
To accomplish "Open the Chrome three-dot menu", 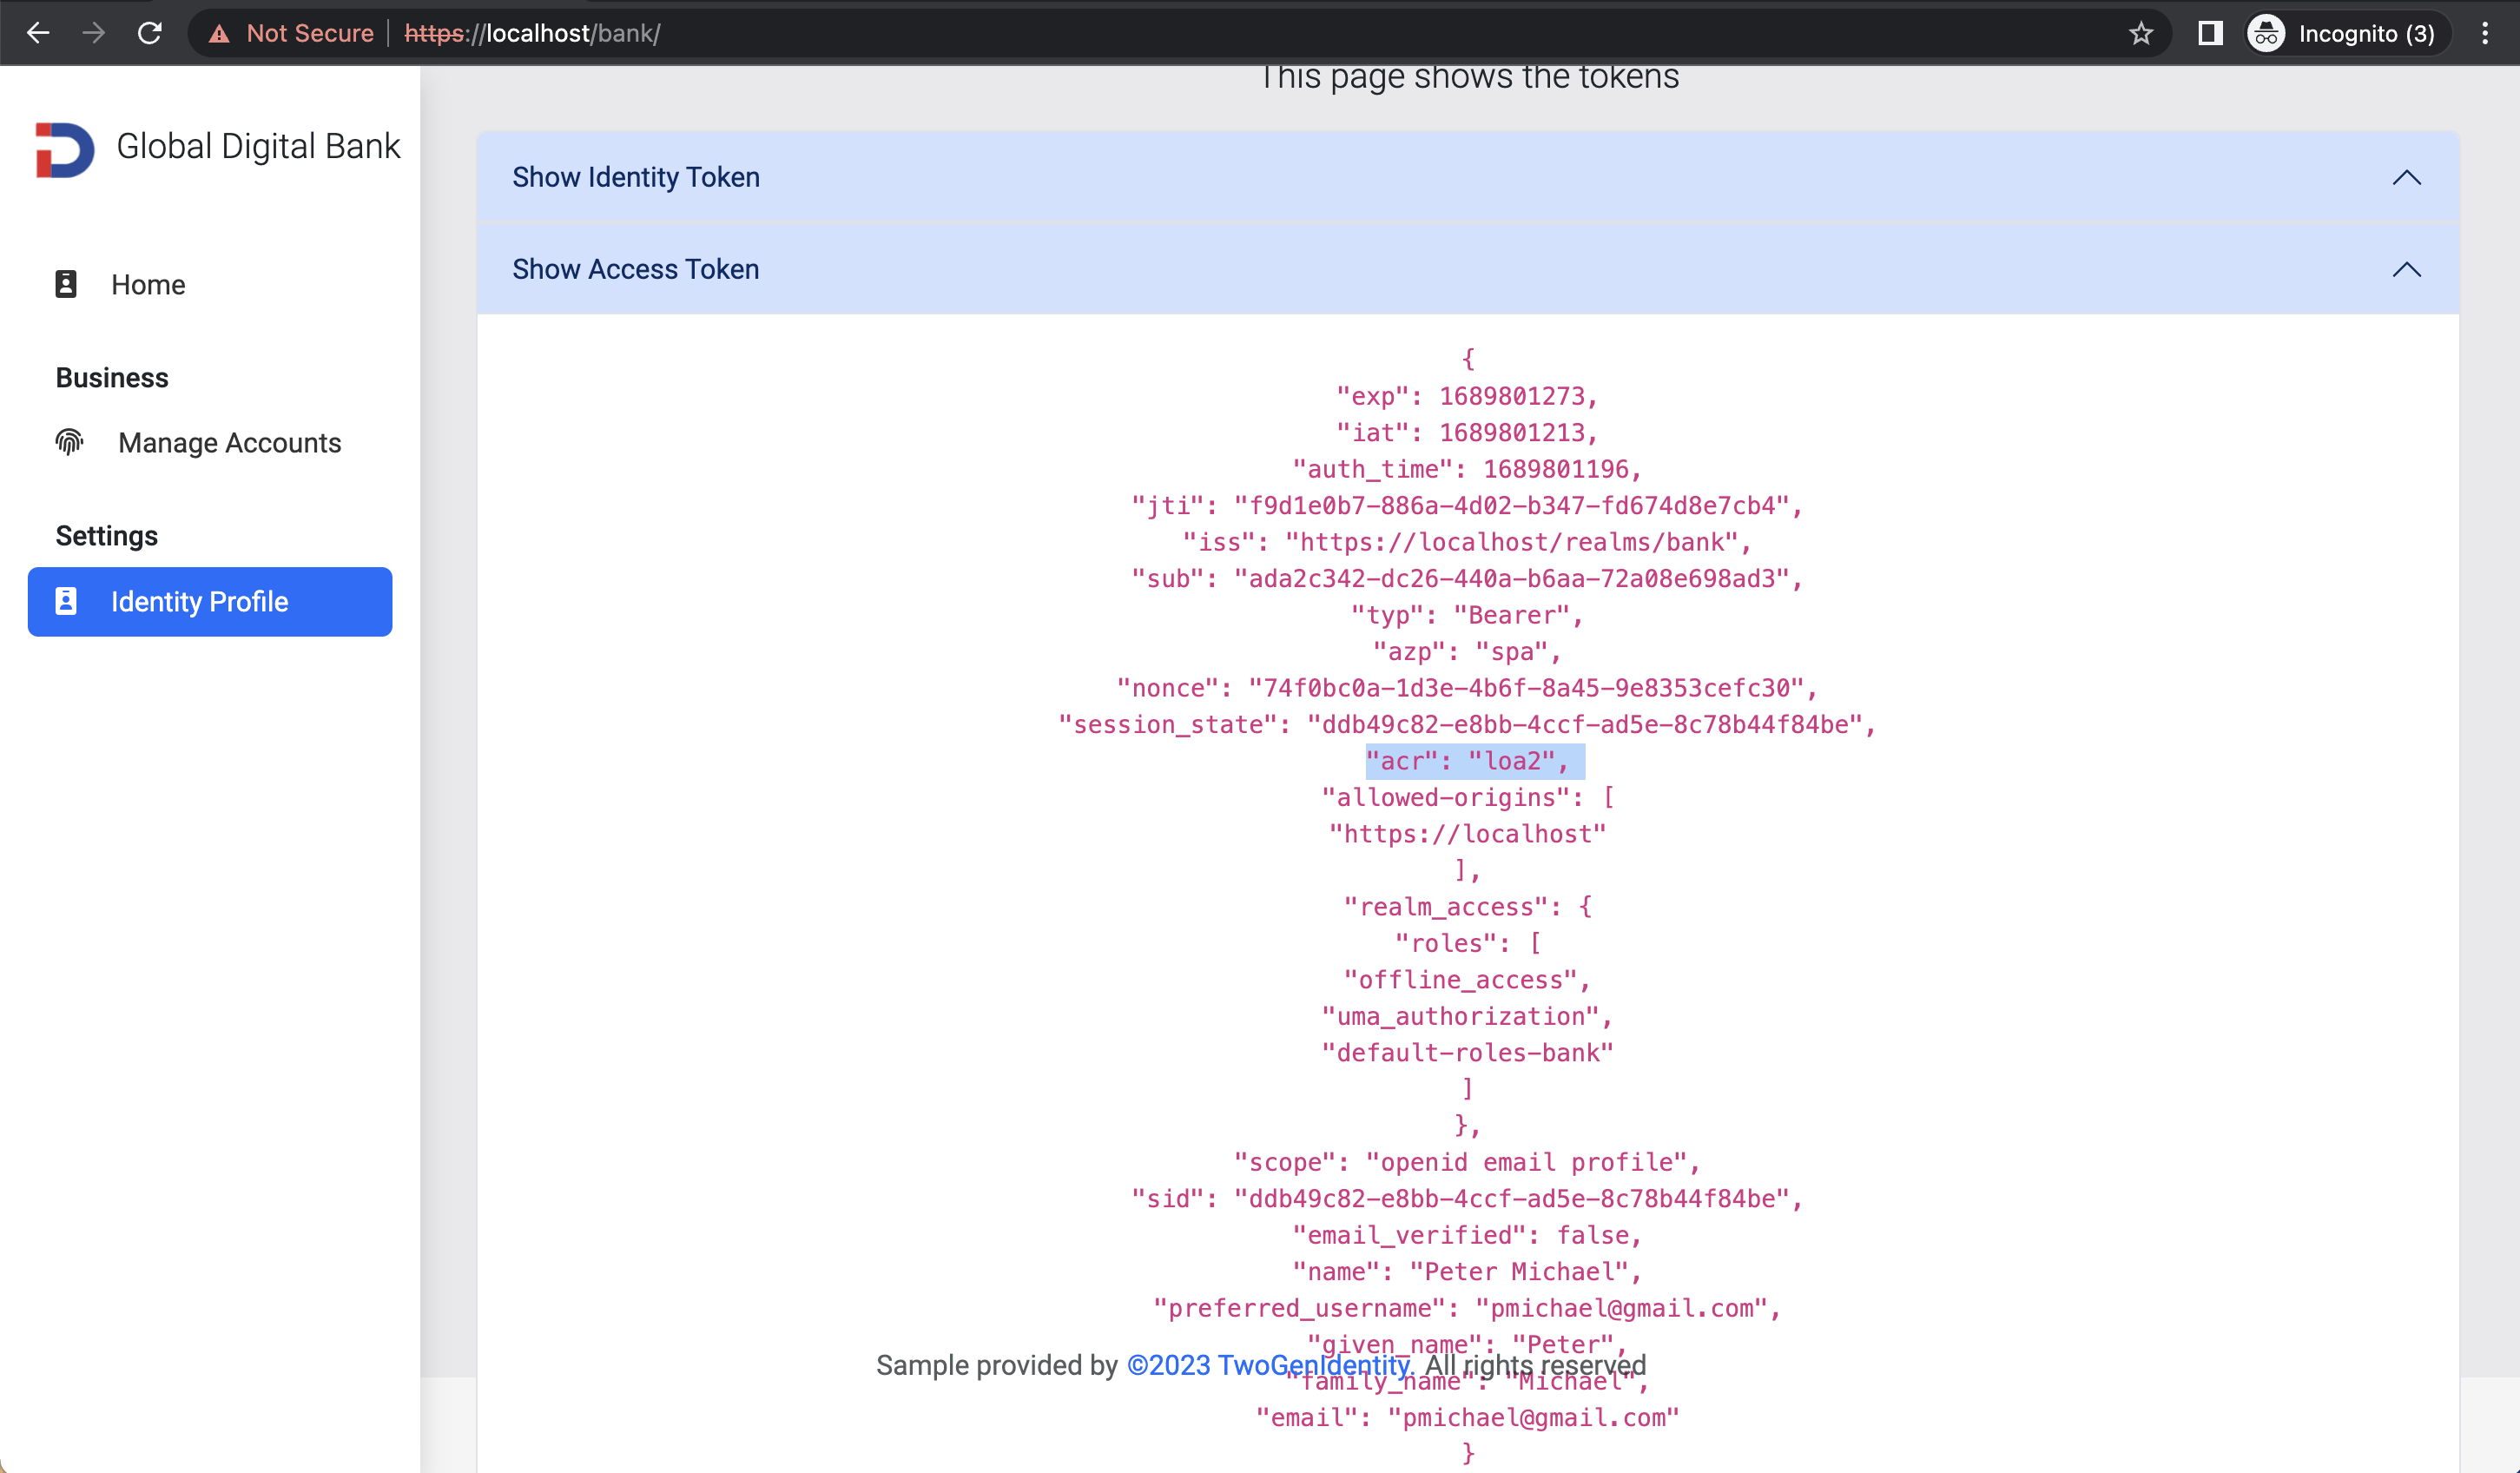I will click(x=2484, y=33).
